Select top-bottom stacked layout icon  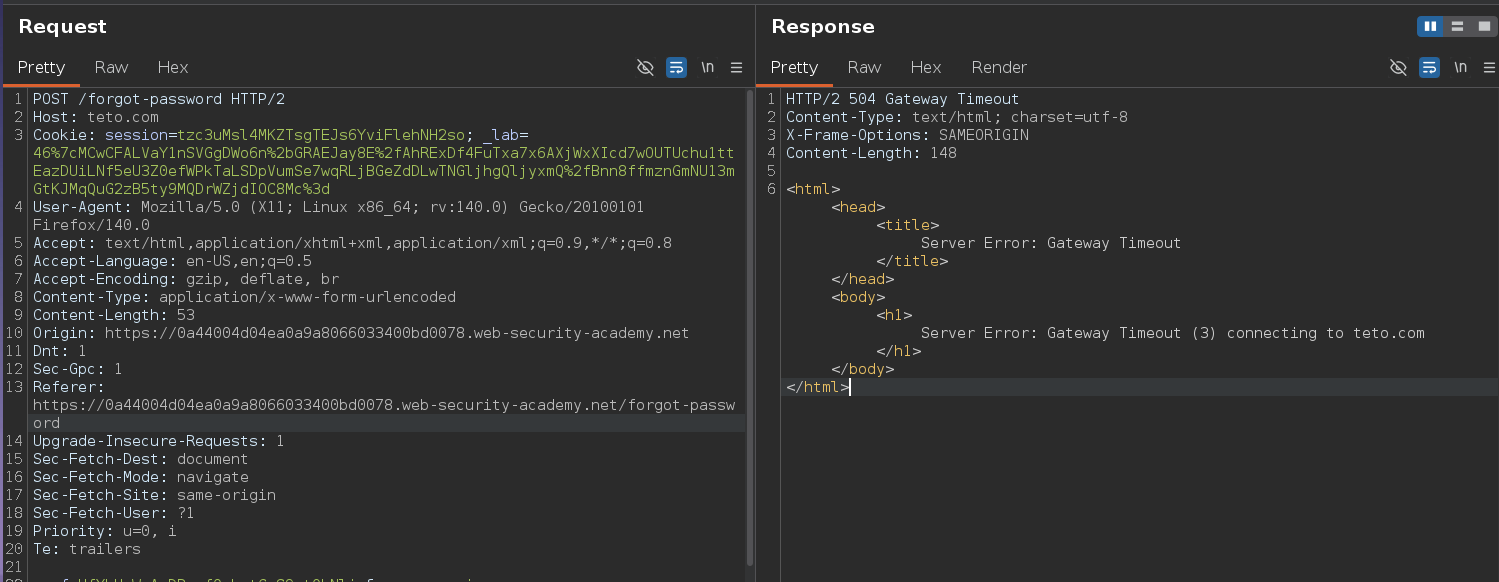pos(1457,26)
